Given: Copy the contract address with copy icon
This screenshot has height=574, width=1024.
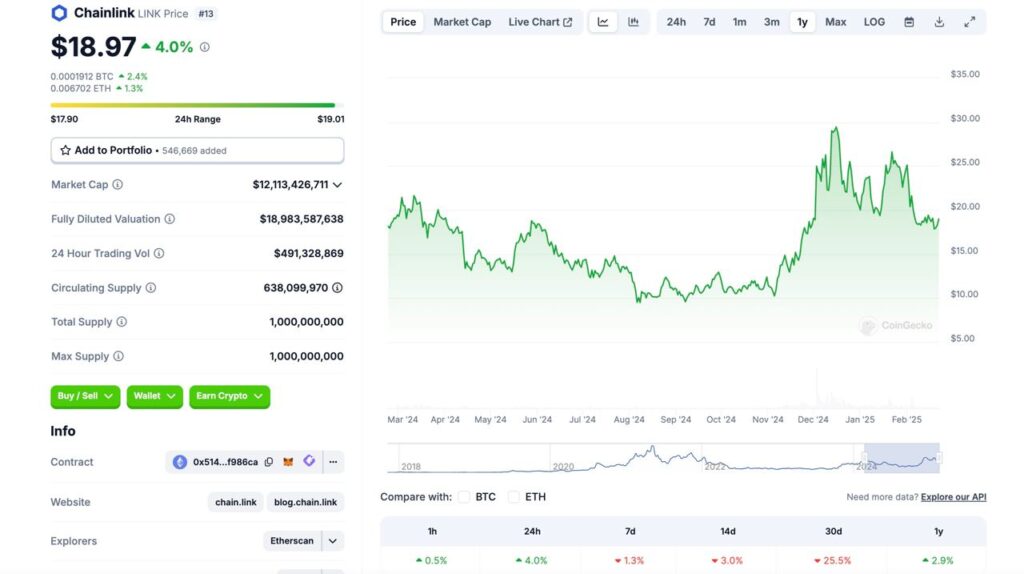Looking at the screenshot, I should (269, 462).
